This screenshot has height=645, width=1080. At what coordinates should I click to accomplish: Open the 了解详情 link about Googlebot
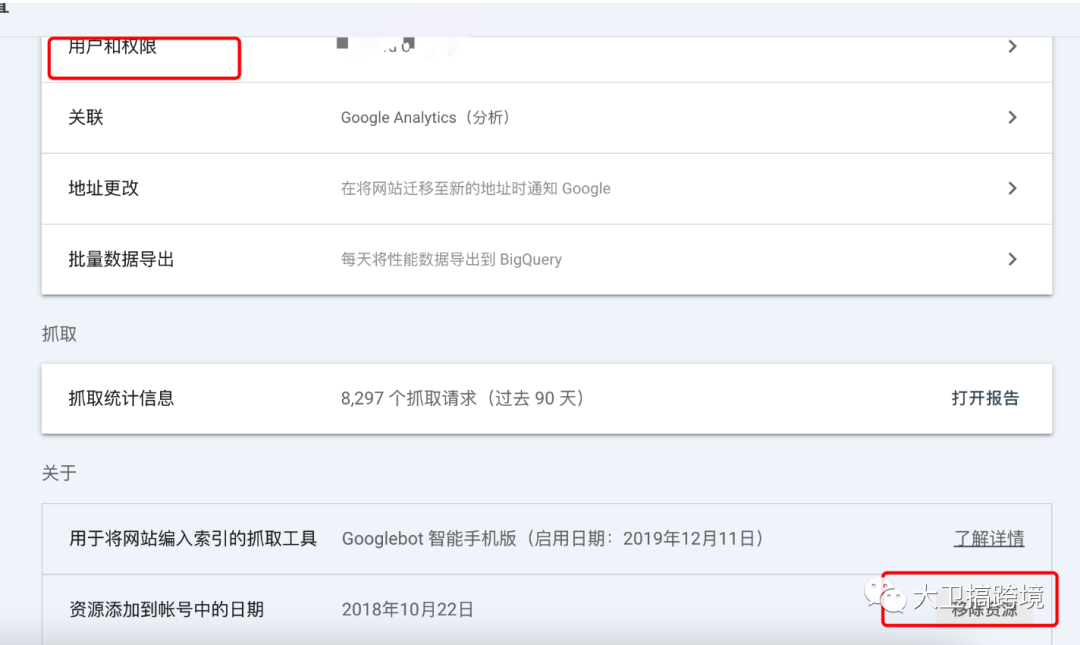coord(988,538)
